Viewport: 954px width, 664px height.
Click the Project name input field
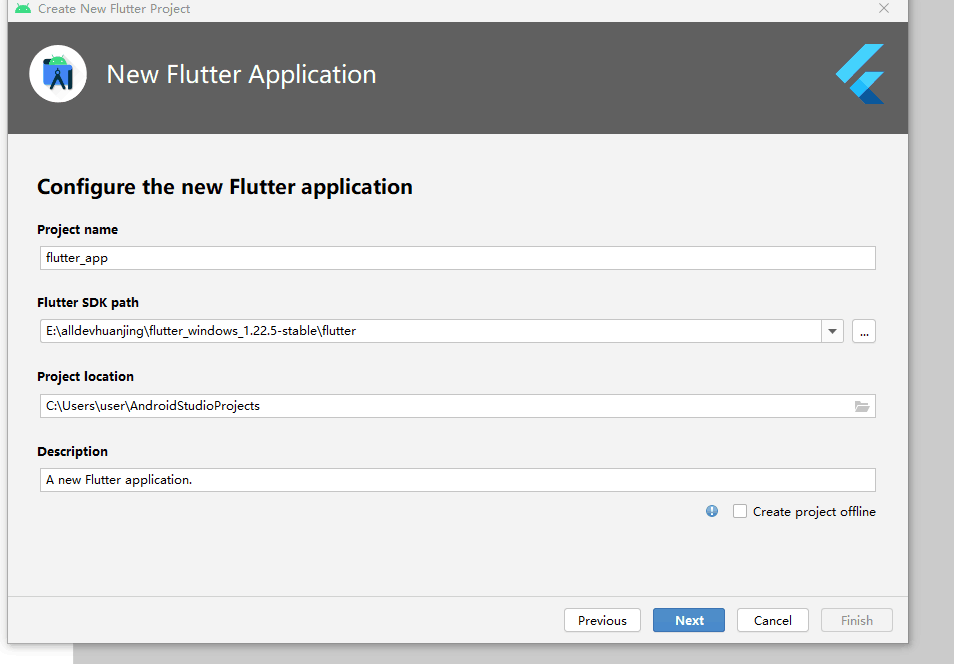(x=458, y=258)
